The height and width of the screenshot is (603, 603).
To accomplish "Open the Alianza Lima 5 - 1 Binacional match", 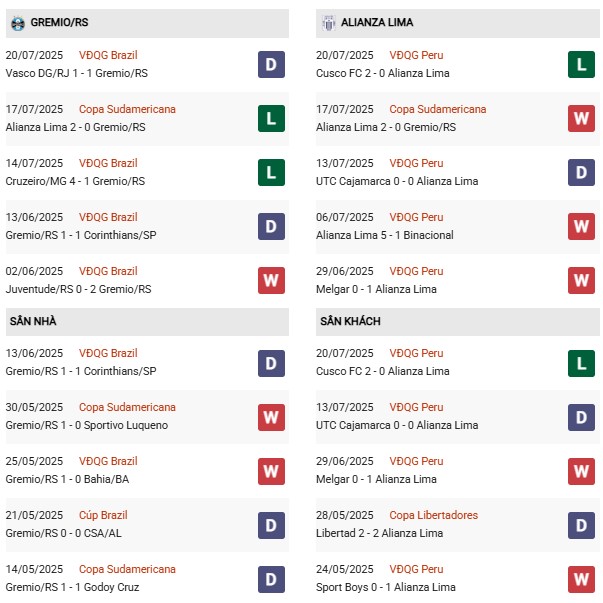I will click(x=384, y=235).
